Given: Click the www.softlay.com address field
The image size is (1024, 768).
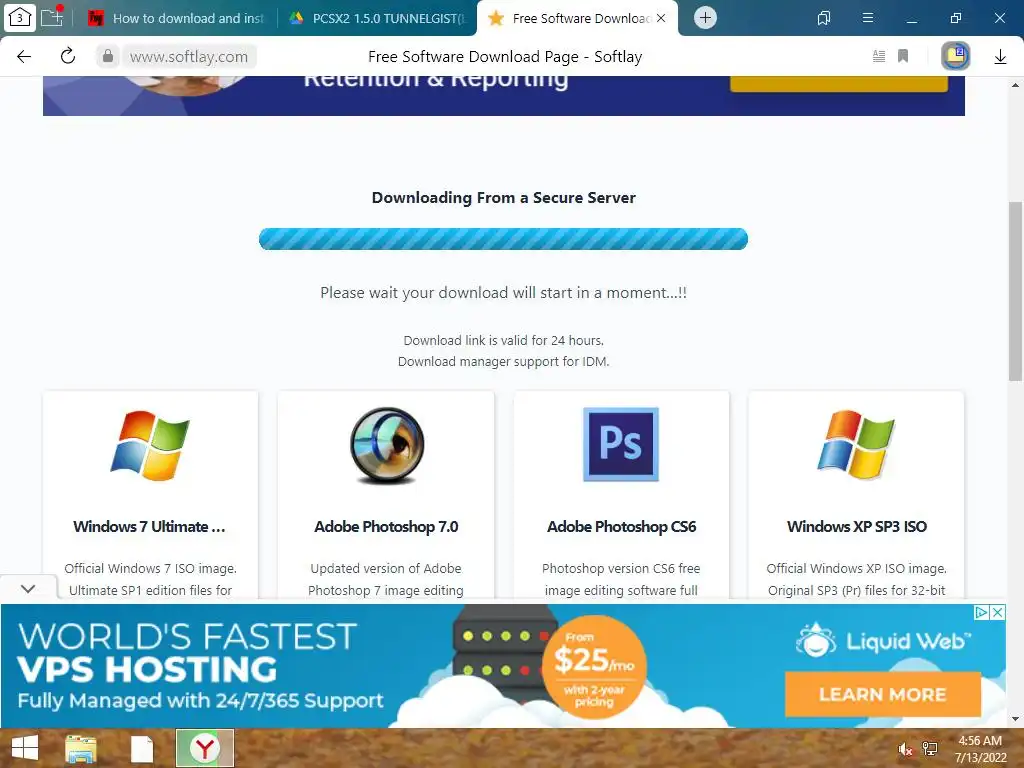Looking at the screenshot, I should (189, 57).
